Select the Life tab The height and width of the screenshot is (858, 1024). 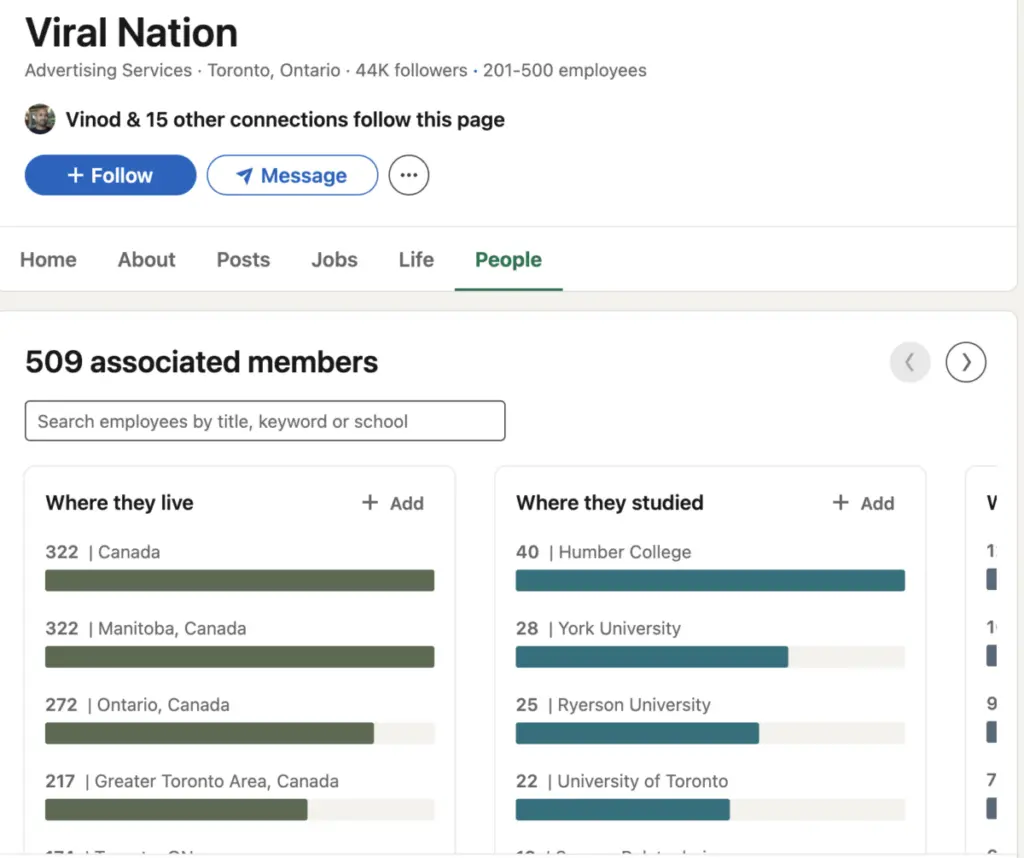tap(415, 259)
